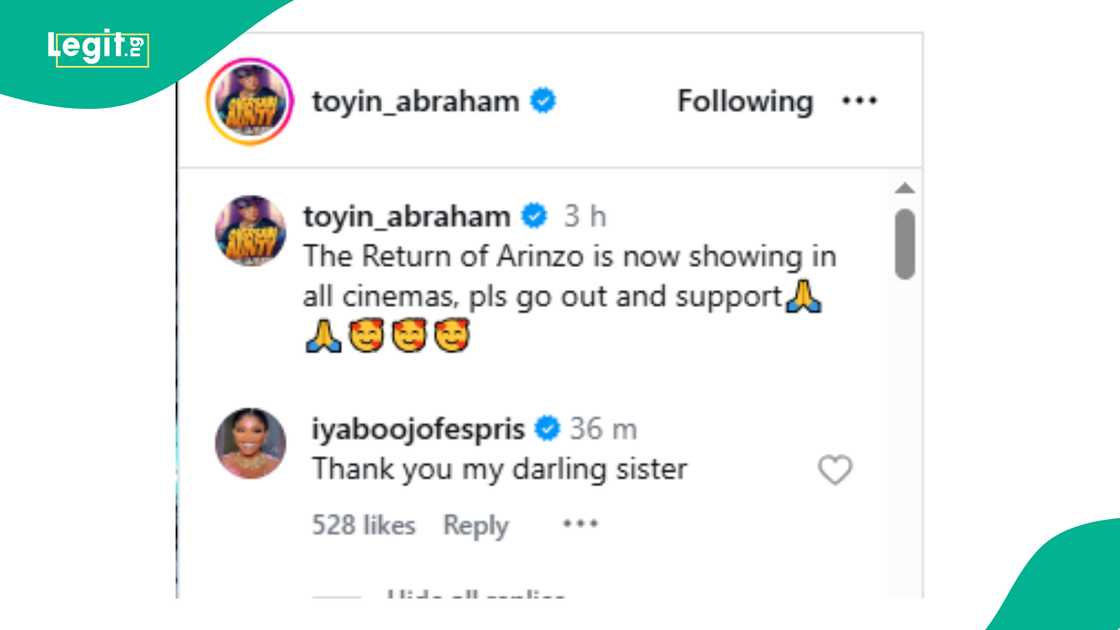Open the comment options three-dot menu
Screen dimensions: 1120x630
pyautogui.click(x=581, y=524)
